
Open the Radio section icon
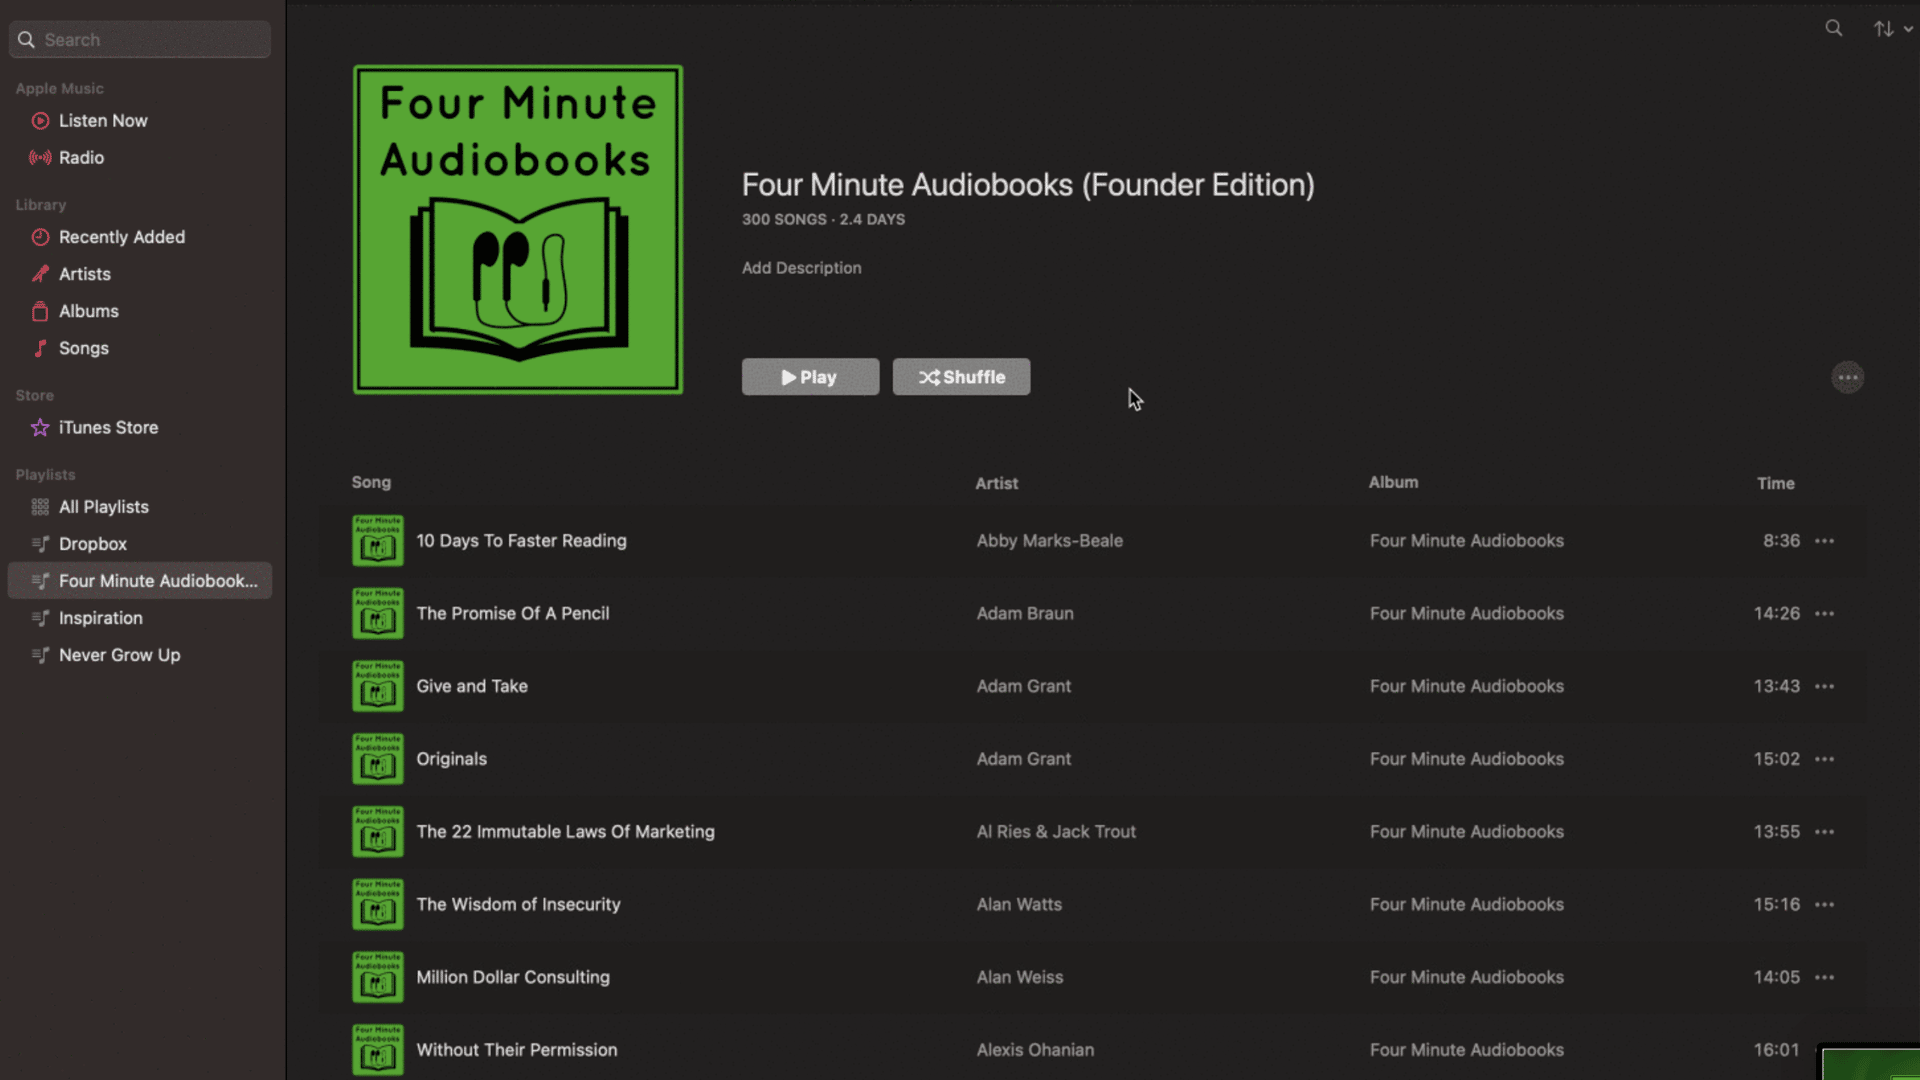40,158
